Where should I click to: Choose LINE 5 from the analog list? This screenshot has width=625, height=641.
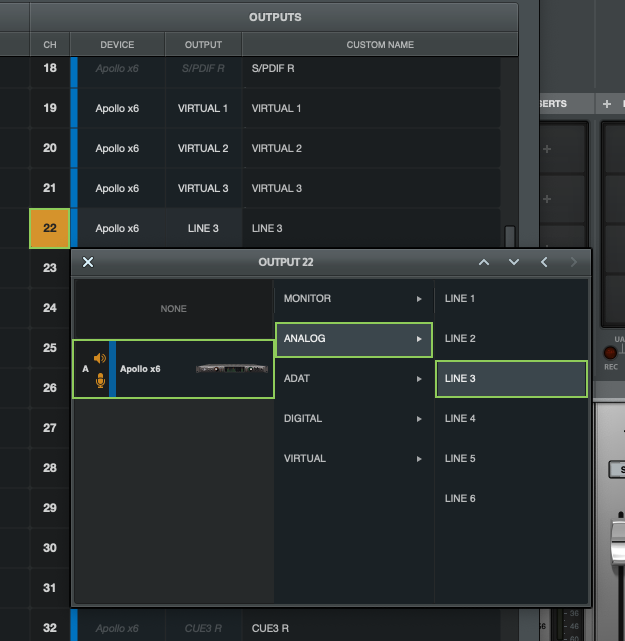pyautogui.click(x=510, y=459)
